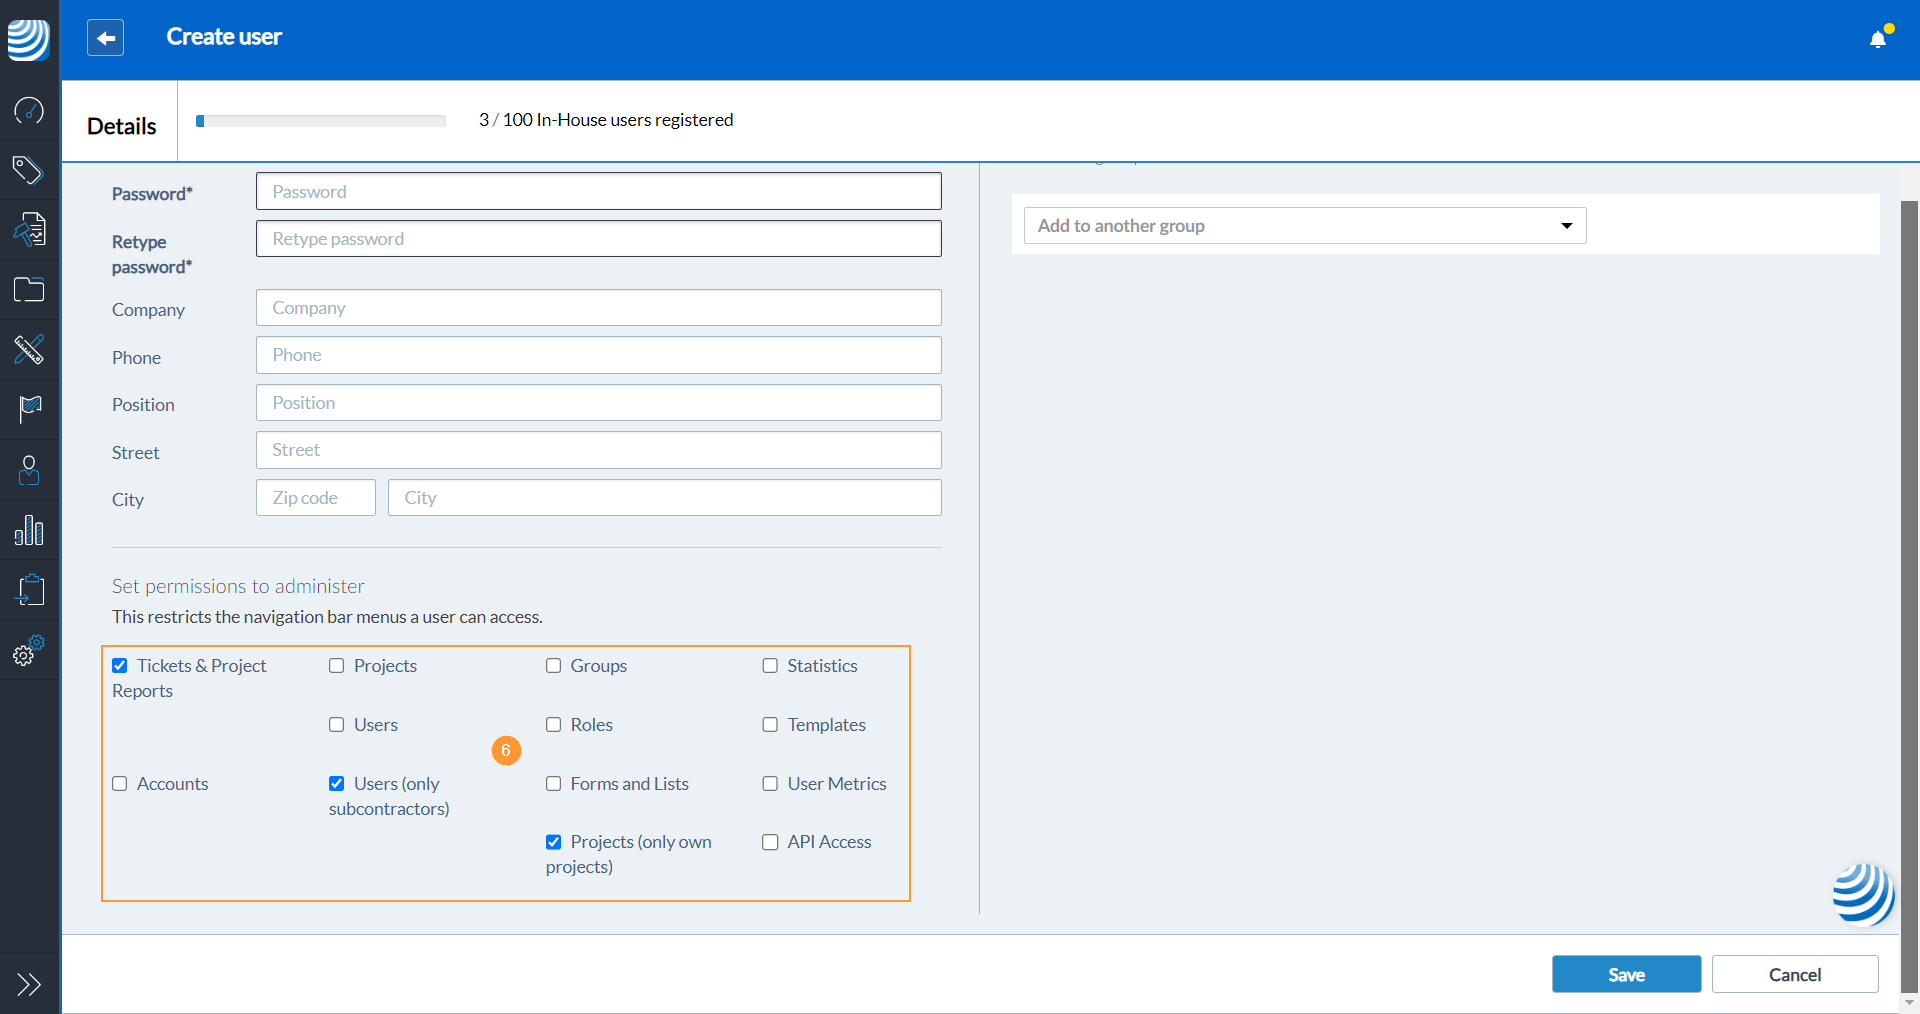Check the API Access checkbox

coord(770,842)
